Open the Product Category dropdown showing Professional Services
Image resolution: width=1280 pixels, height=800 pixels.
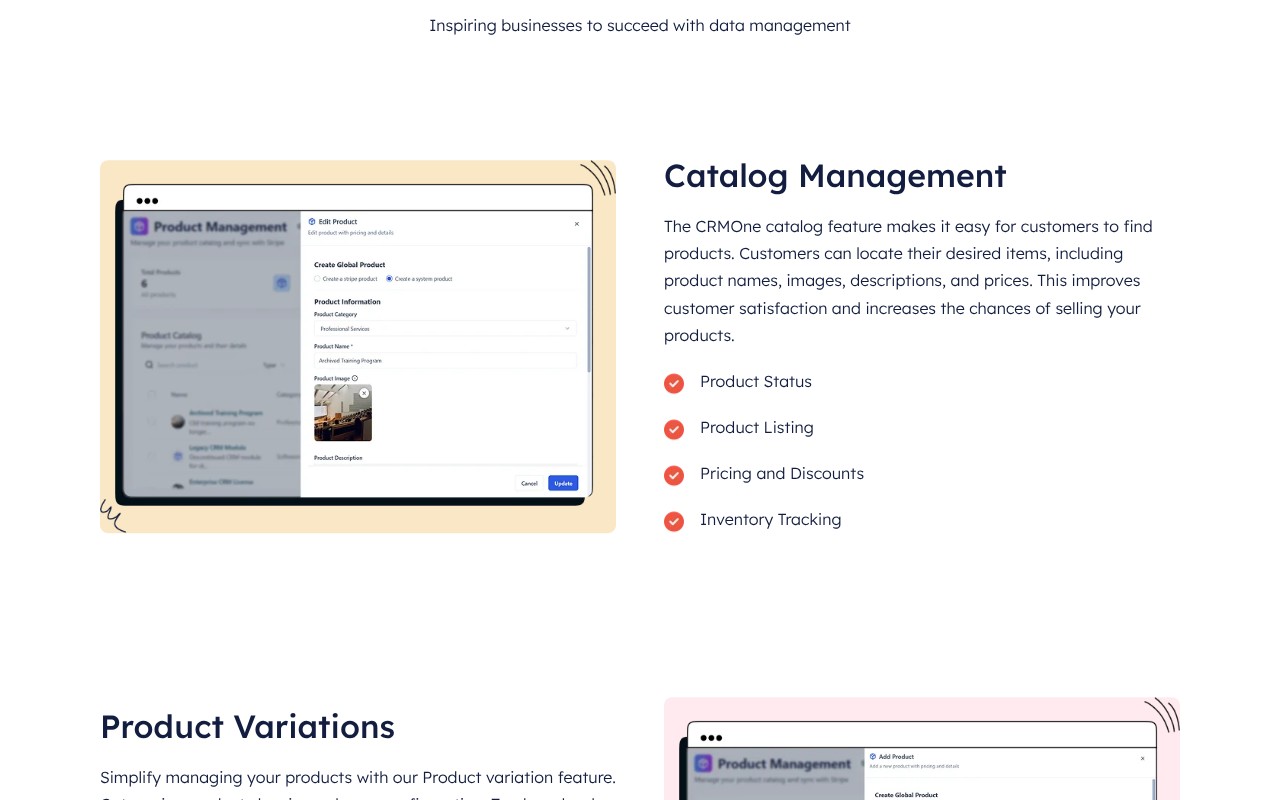[445, 328]
